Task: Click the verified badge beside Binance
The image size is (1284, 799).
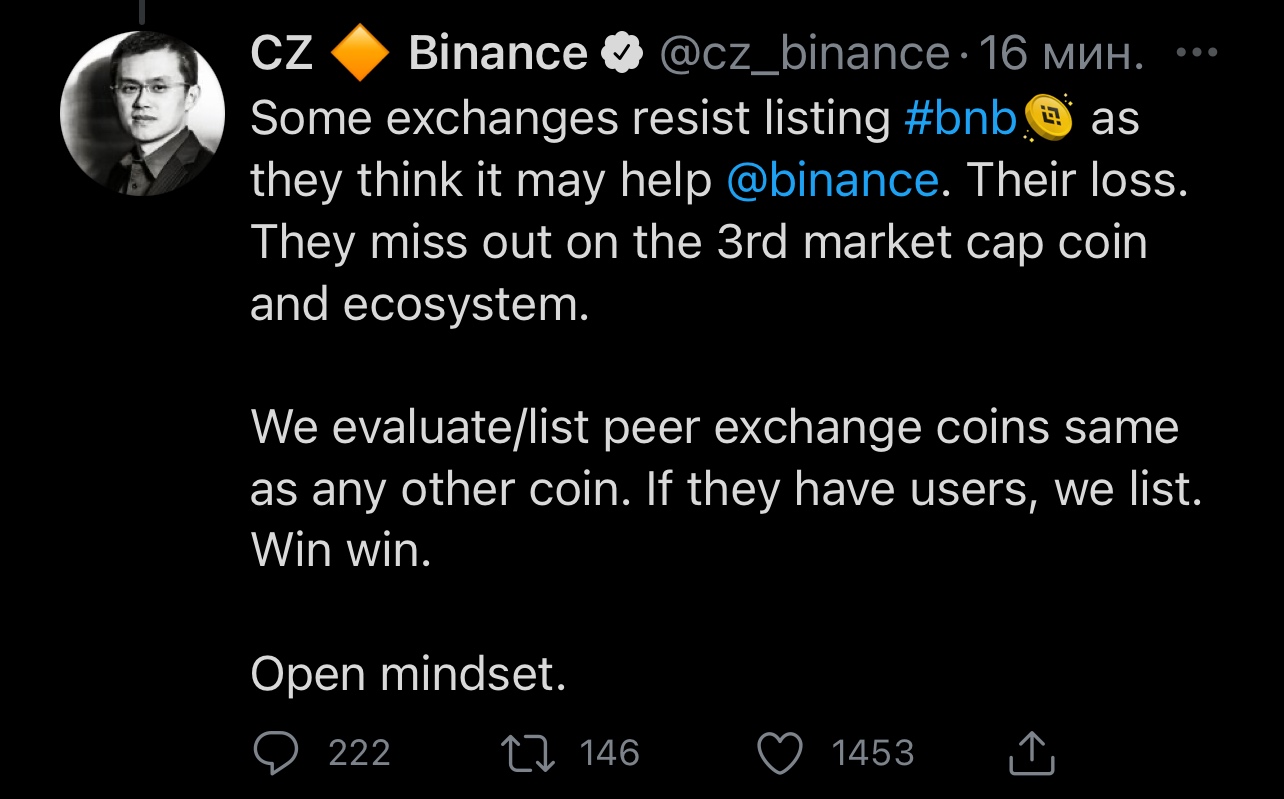Action: (620, 54)
